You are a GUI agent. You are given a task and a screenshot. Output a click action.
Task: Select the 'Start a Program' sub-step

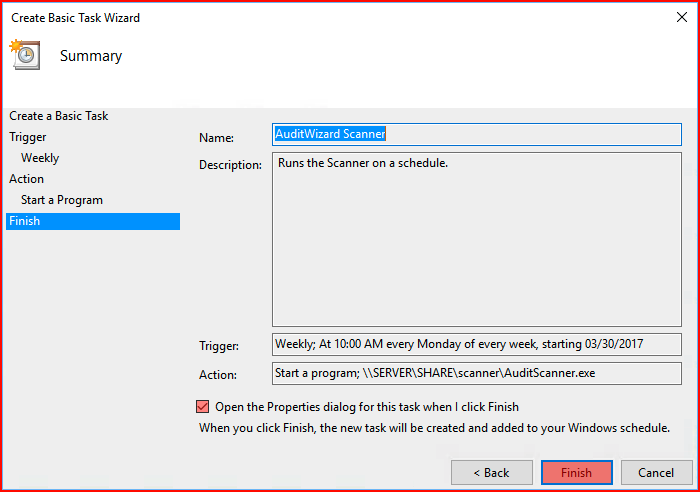click(x=62, y=200)
